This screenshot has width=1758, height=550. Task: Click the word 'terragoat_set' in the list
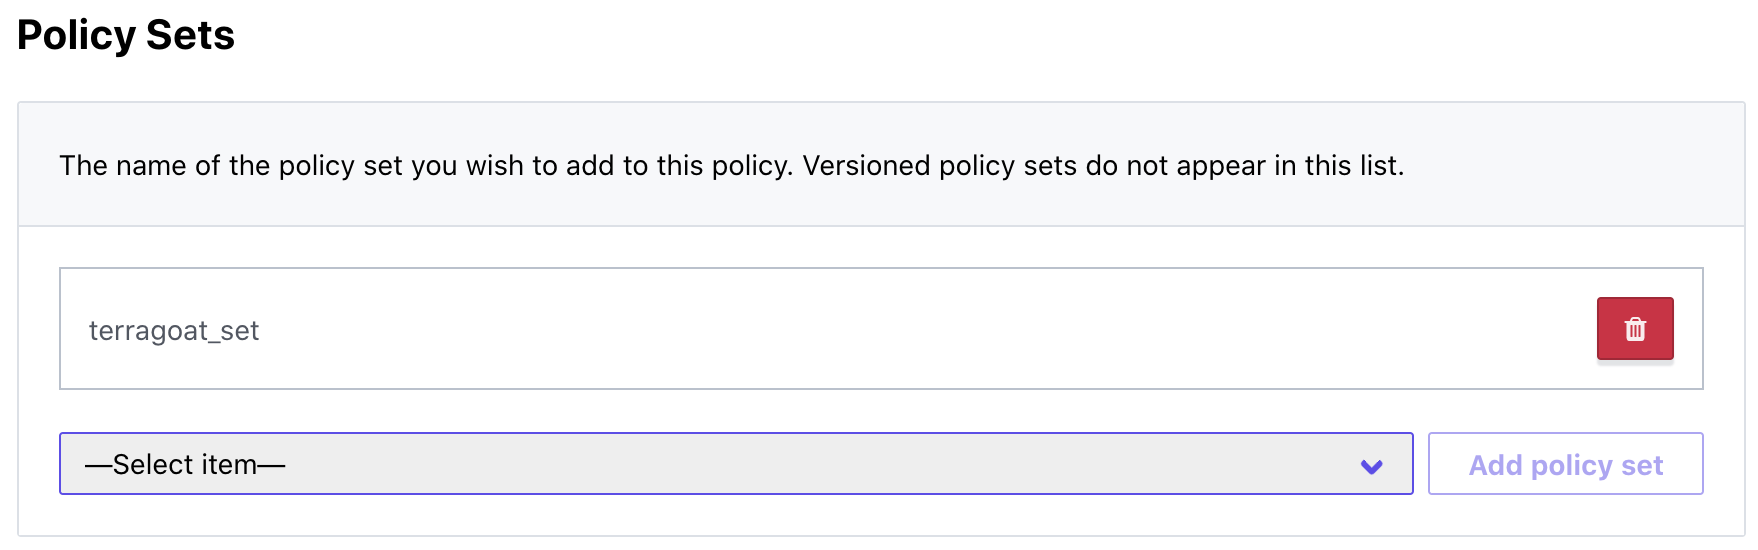coord(174,331)
